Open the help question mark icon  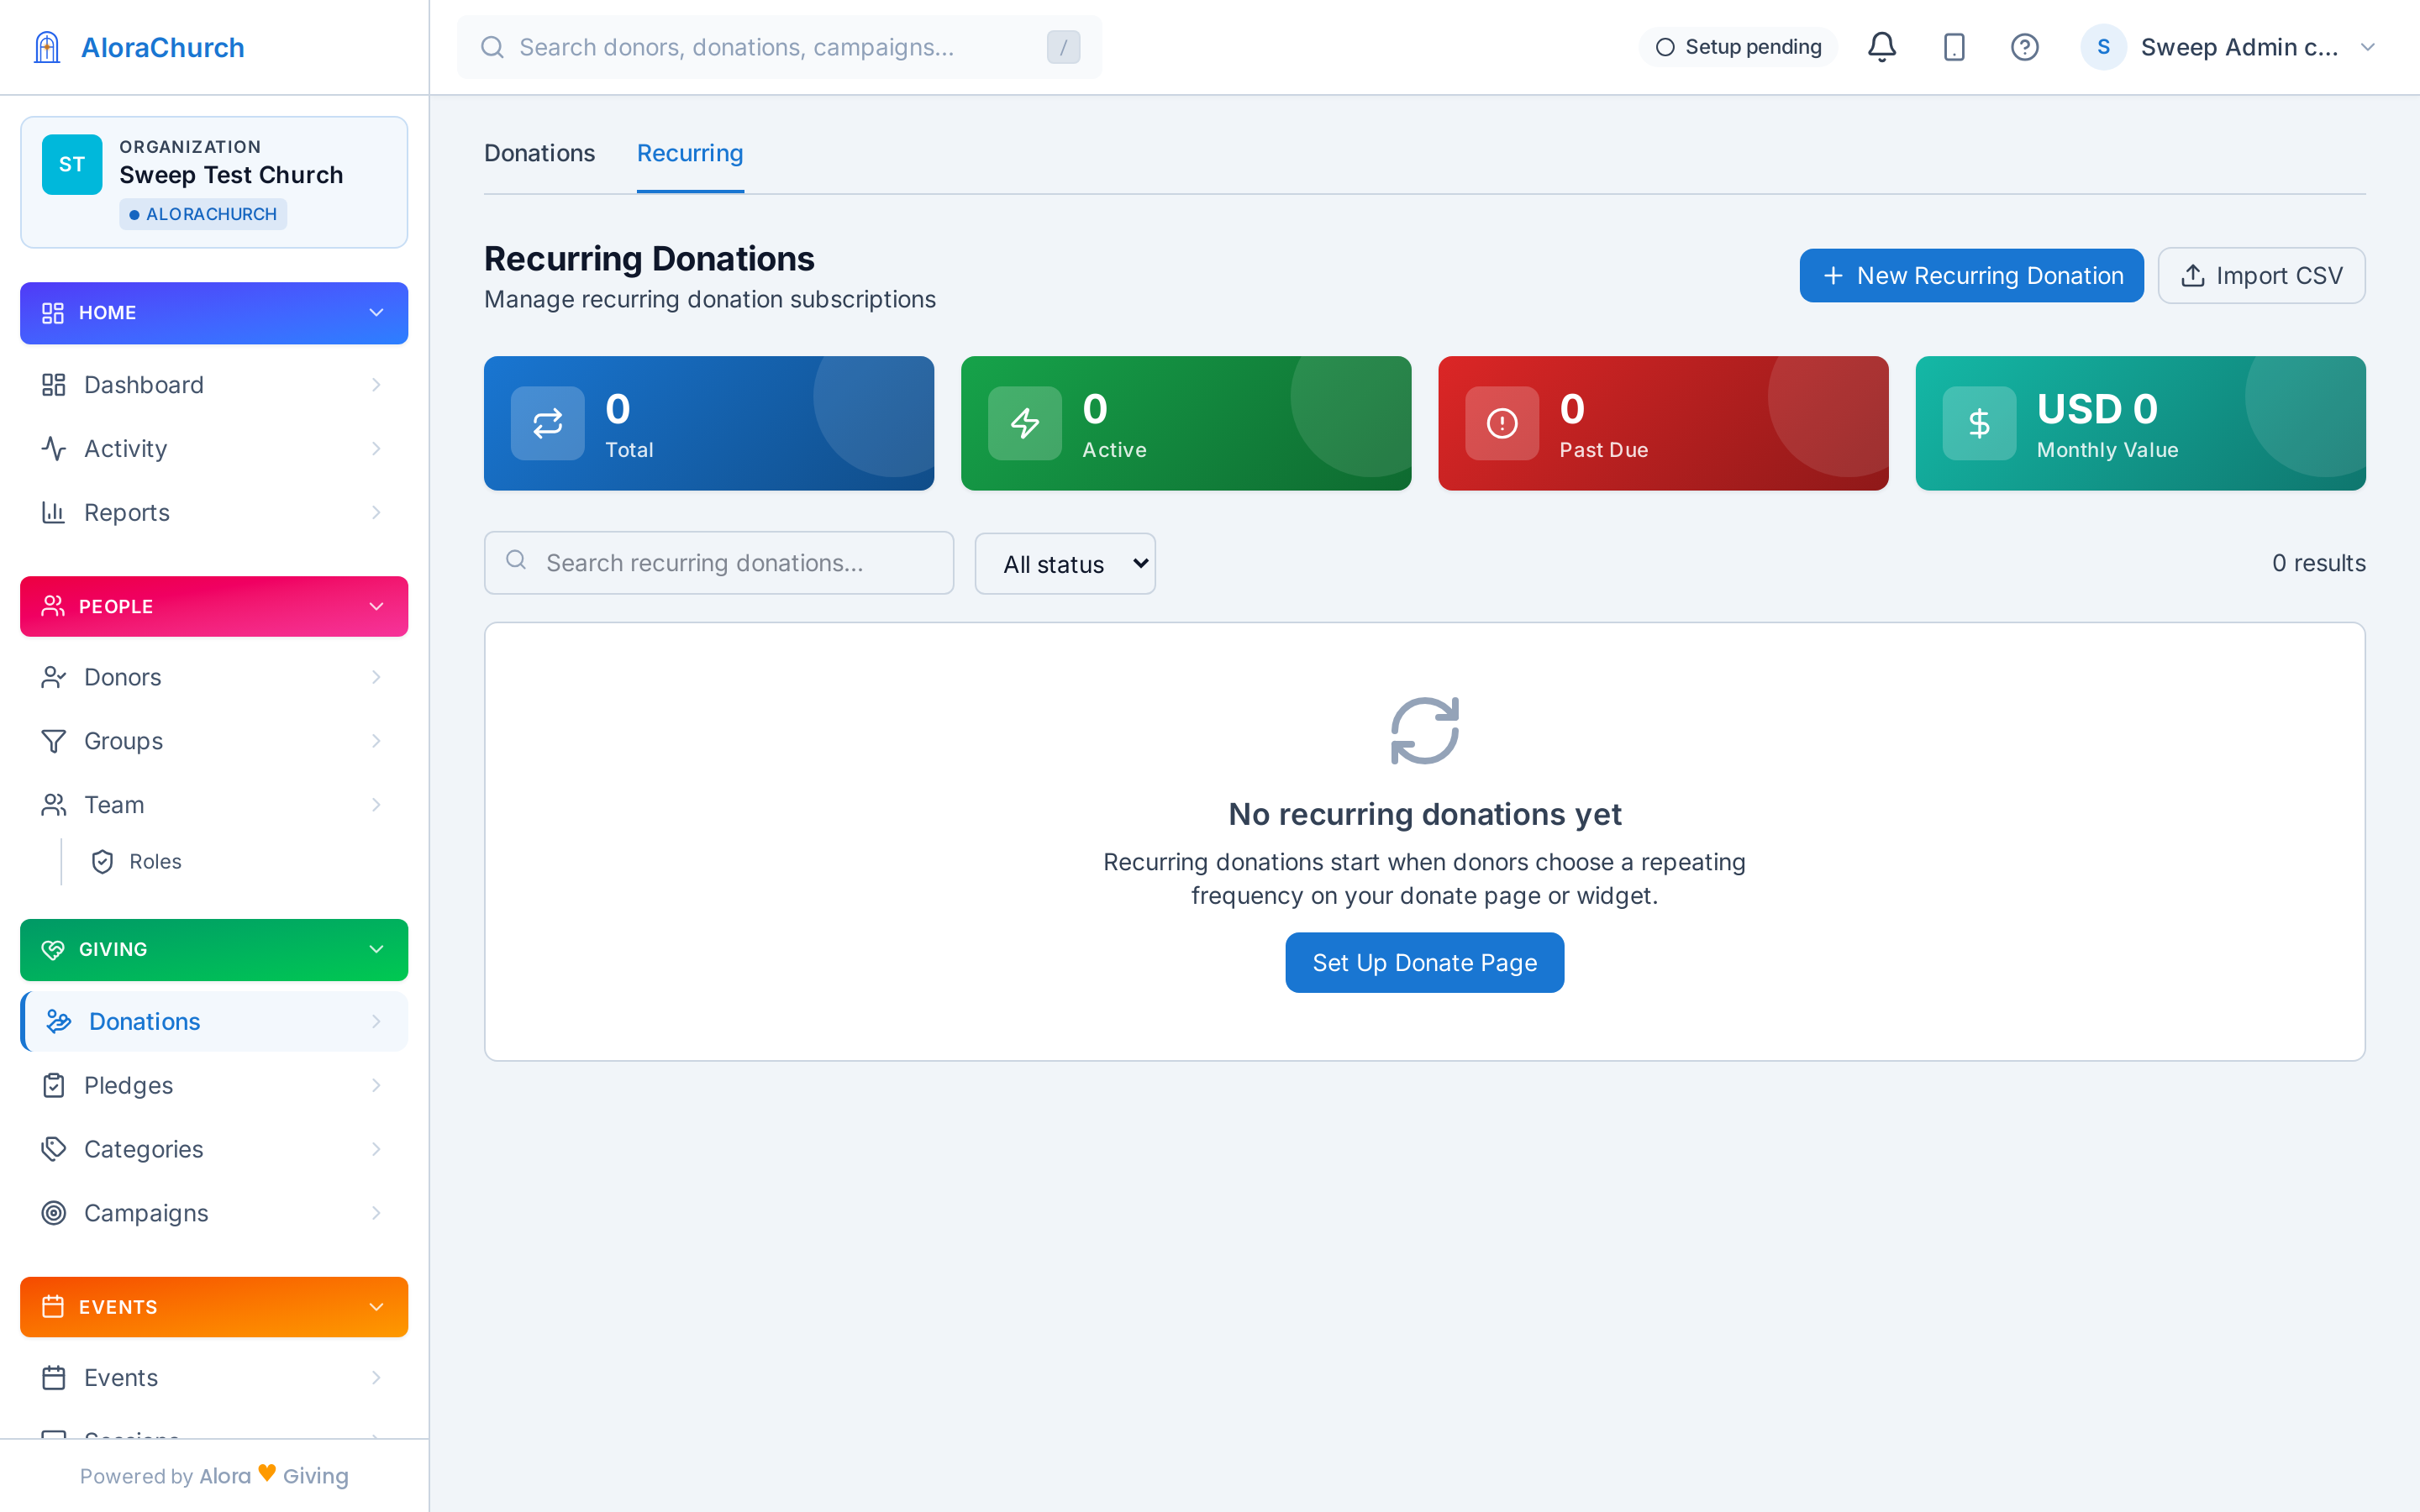coord(2024,47)
